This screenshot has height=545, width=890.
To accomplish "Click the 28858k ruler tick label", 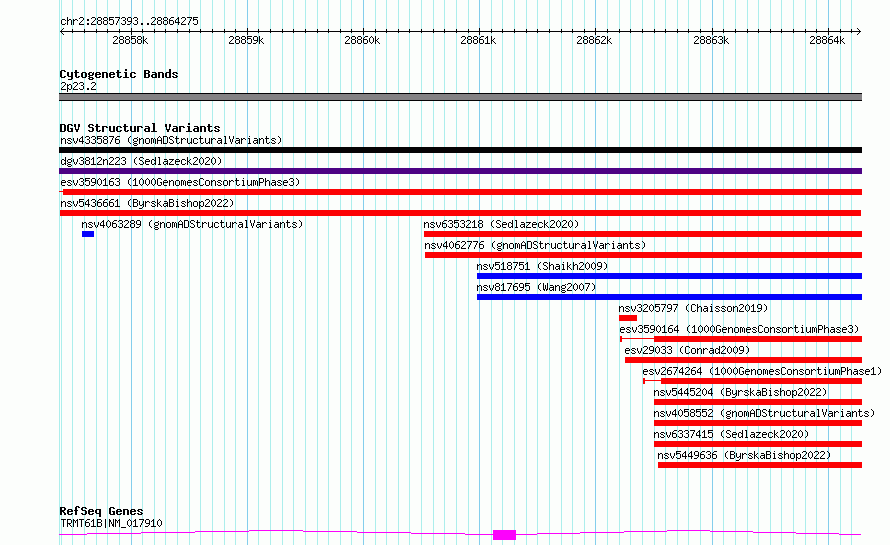I will coord(130,40).
